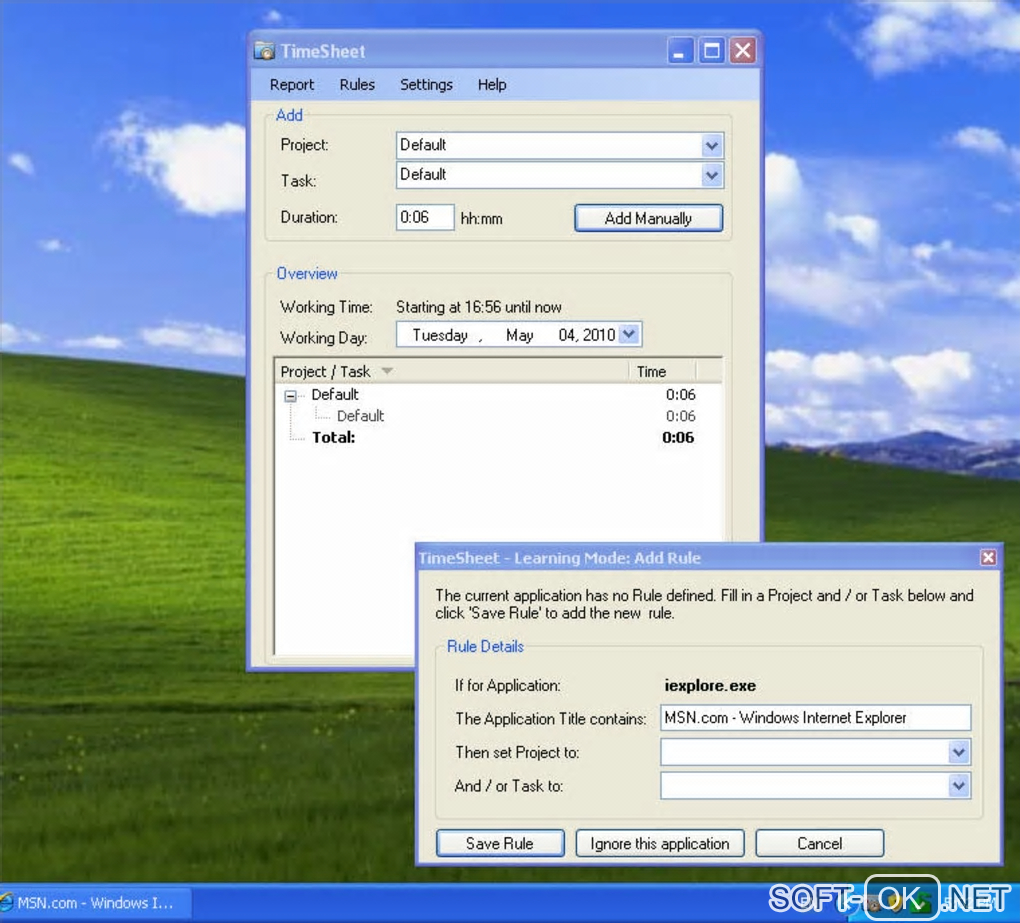Image resolution: width=1020 pixels, height=923 pixels.
Task: Click the Application Title contains text field
Action: 815,717
